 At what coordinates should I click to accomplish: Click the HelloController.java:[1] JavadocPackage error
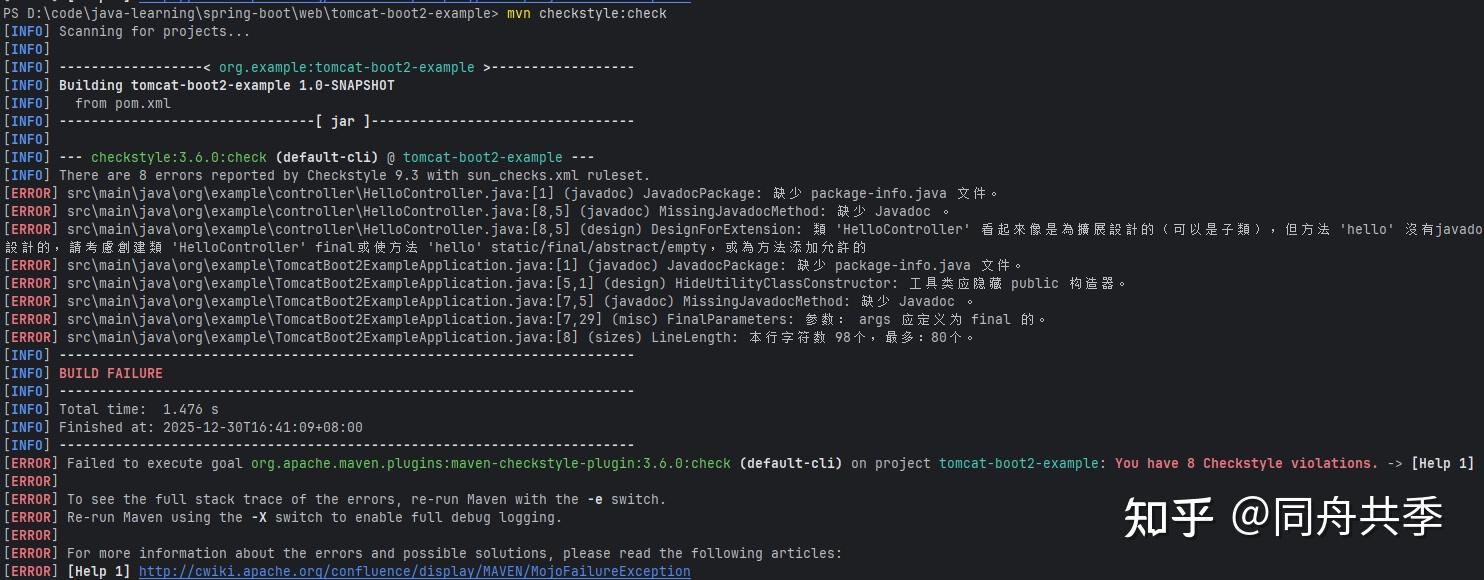coord(502,193)
